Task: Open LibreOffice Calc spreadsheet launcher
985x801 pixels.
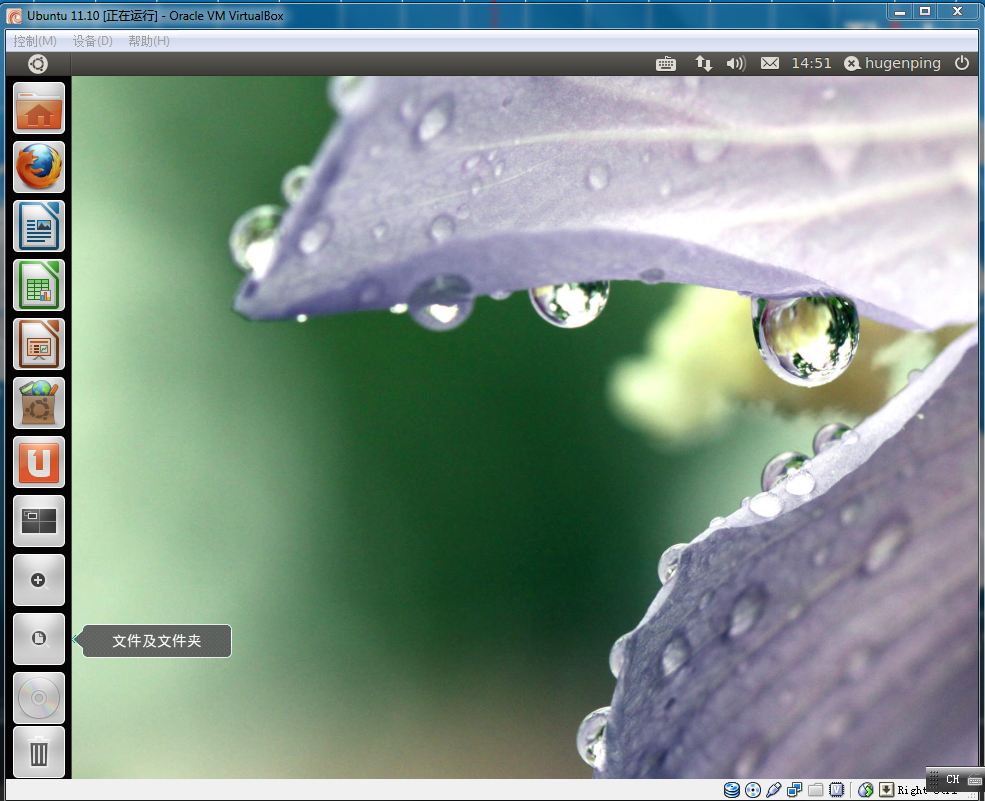Action: [39, 285]
